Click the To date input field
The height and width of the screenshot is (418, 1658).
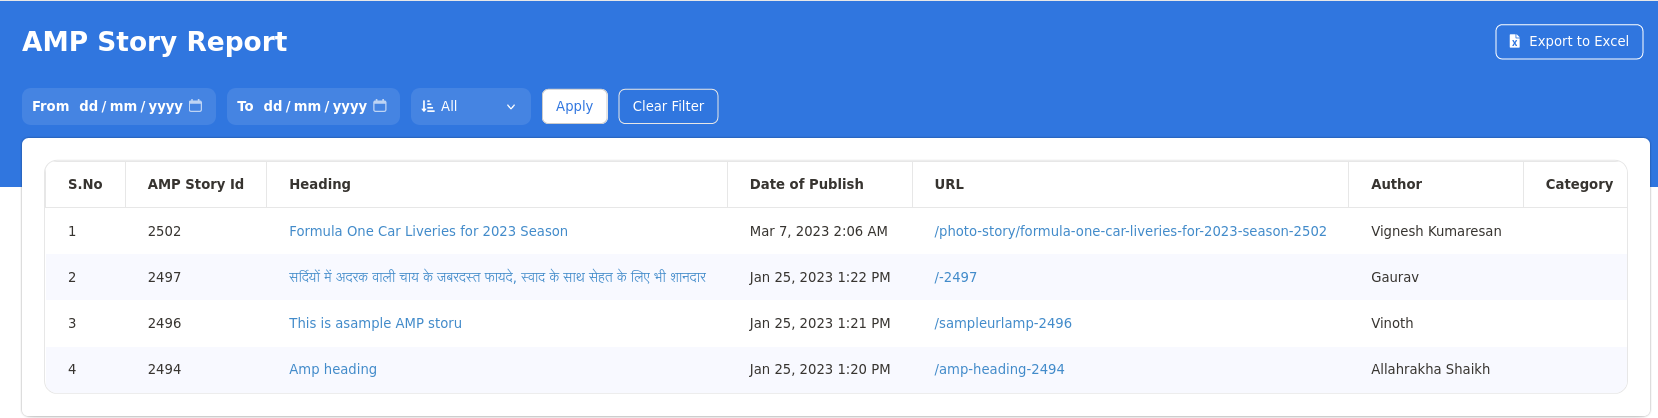[314, 106]
